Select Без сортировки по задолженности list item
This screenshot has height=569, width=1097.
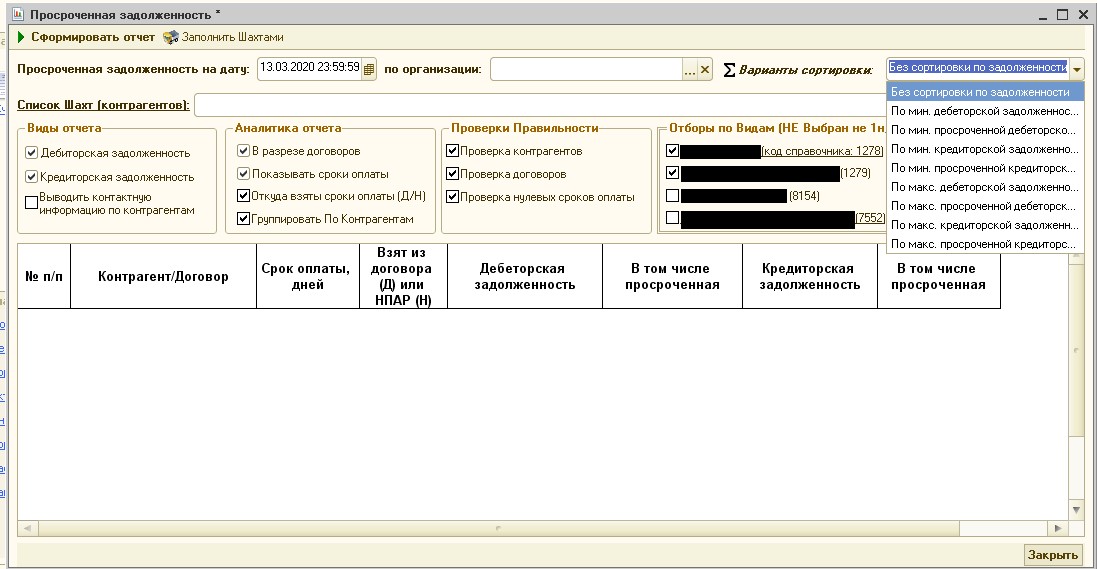(984, 92)
